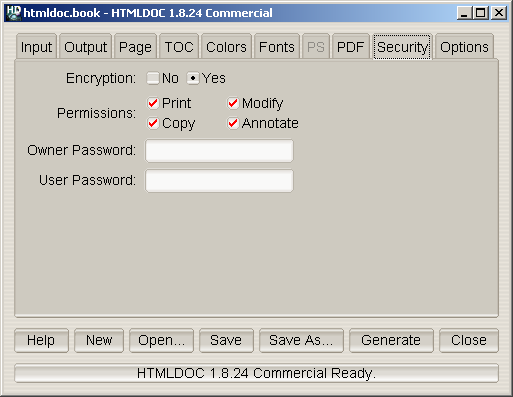This screenshot has height=397, width=513.
Task: Open the Output tab
Action: pos(85,47)
